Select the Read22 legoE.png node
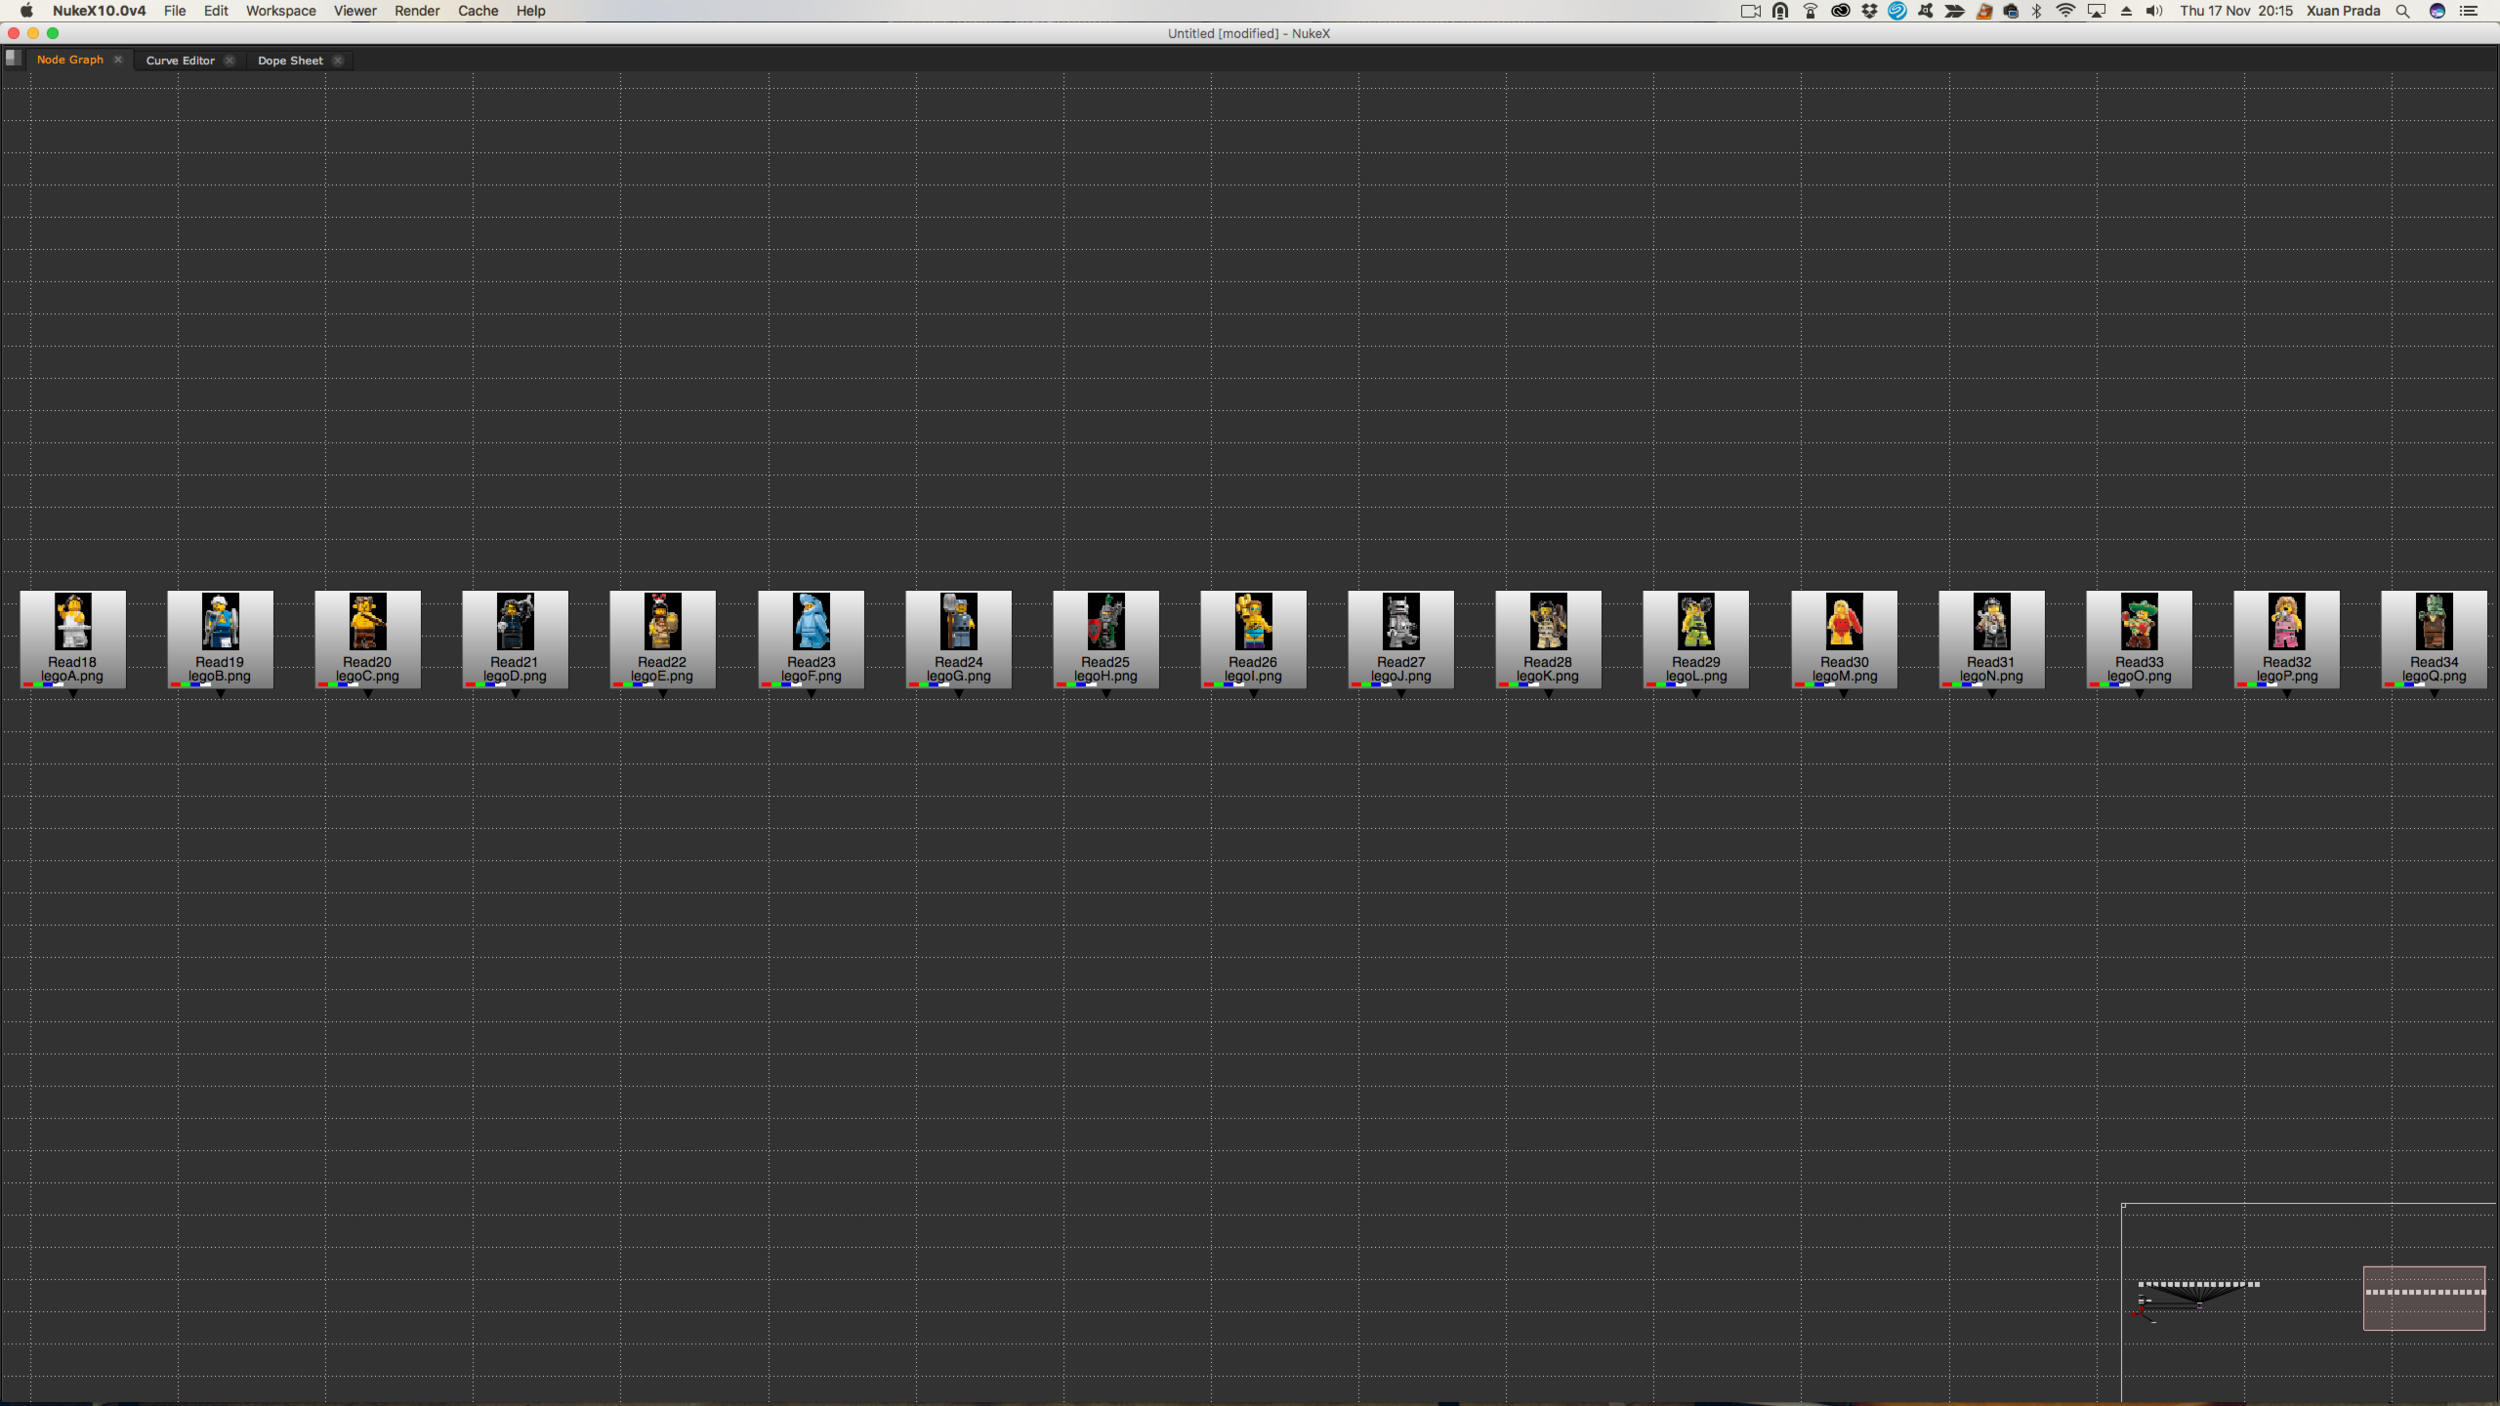Screen dimensions: 2500x1406 (663, 639)
